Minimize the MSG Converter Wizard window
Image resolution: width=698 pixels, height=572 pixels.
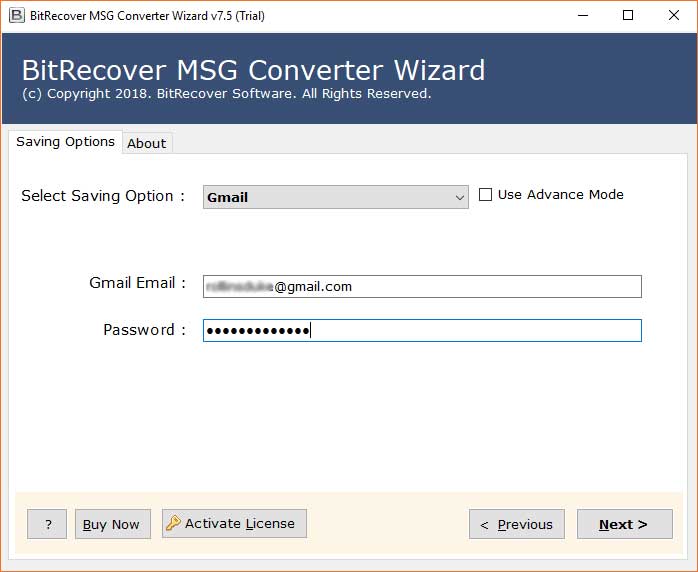[583, 16]
